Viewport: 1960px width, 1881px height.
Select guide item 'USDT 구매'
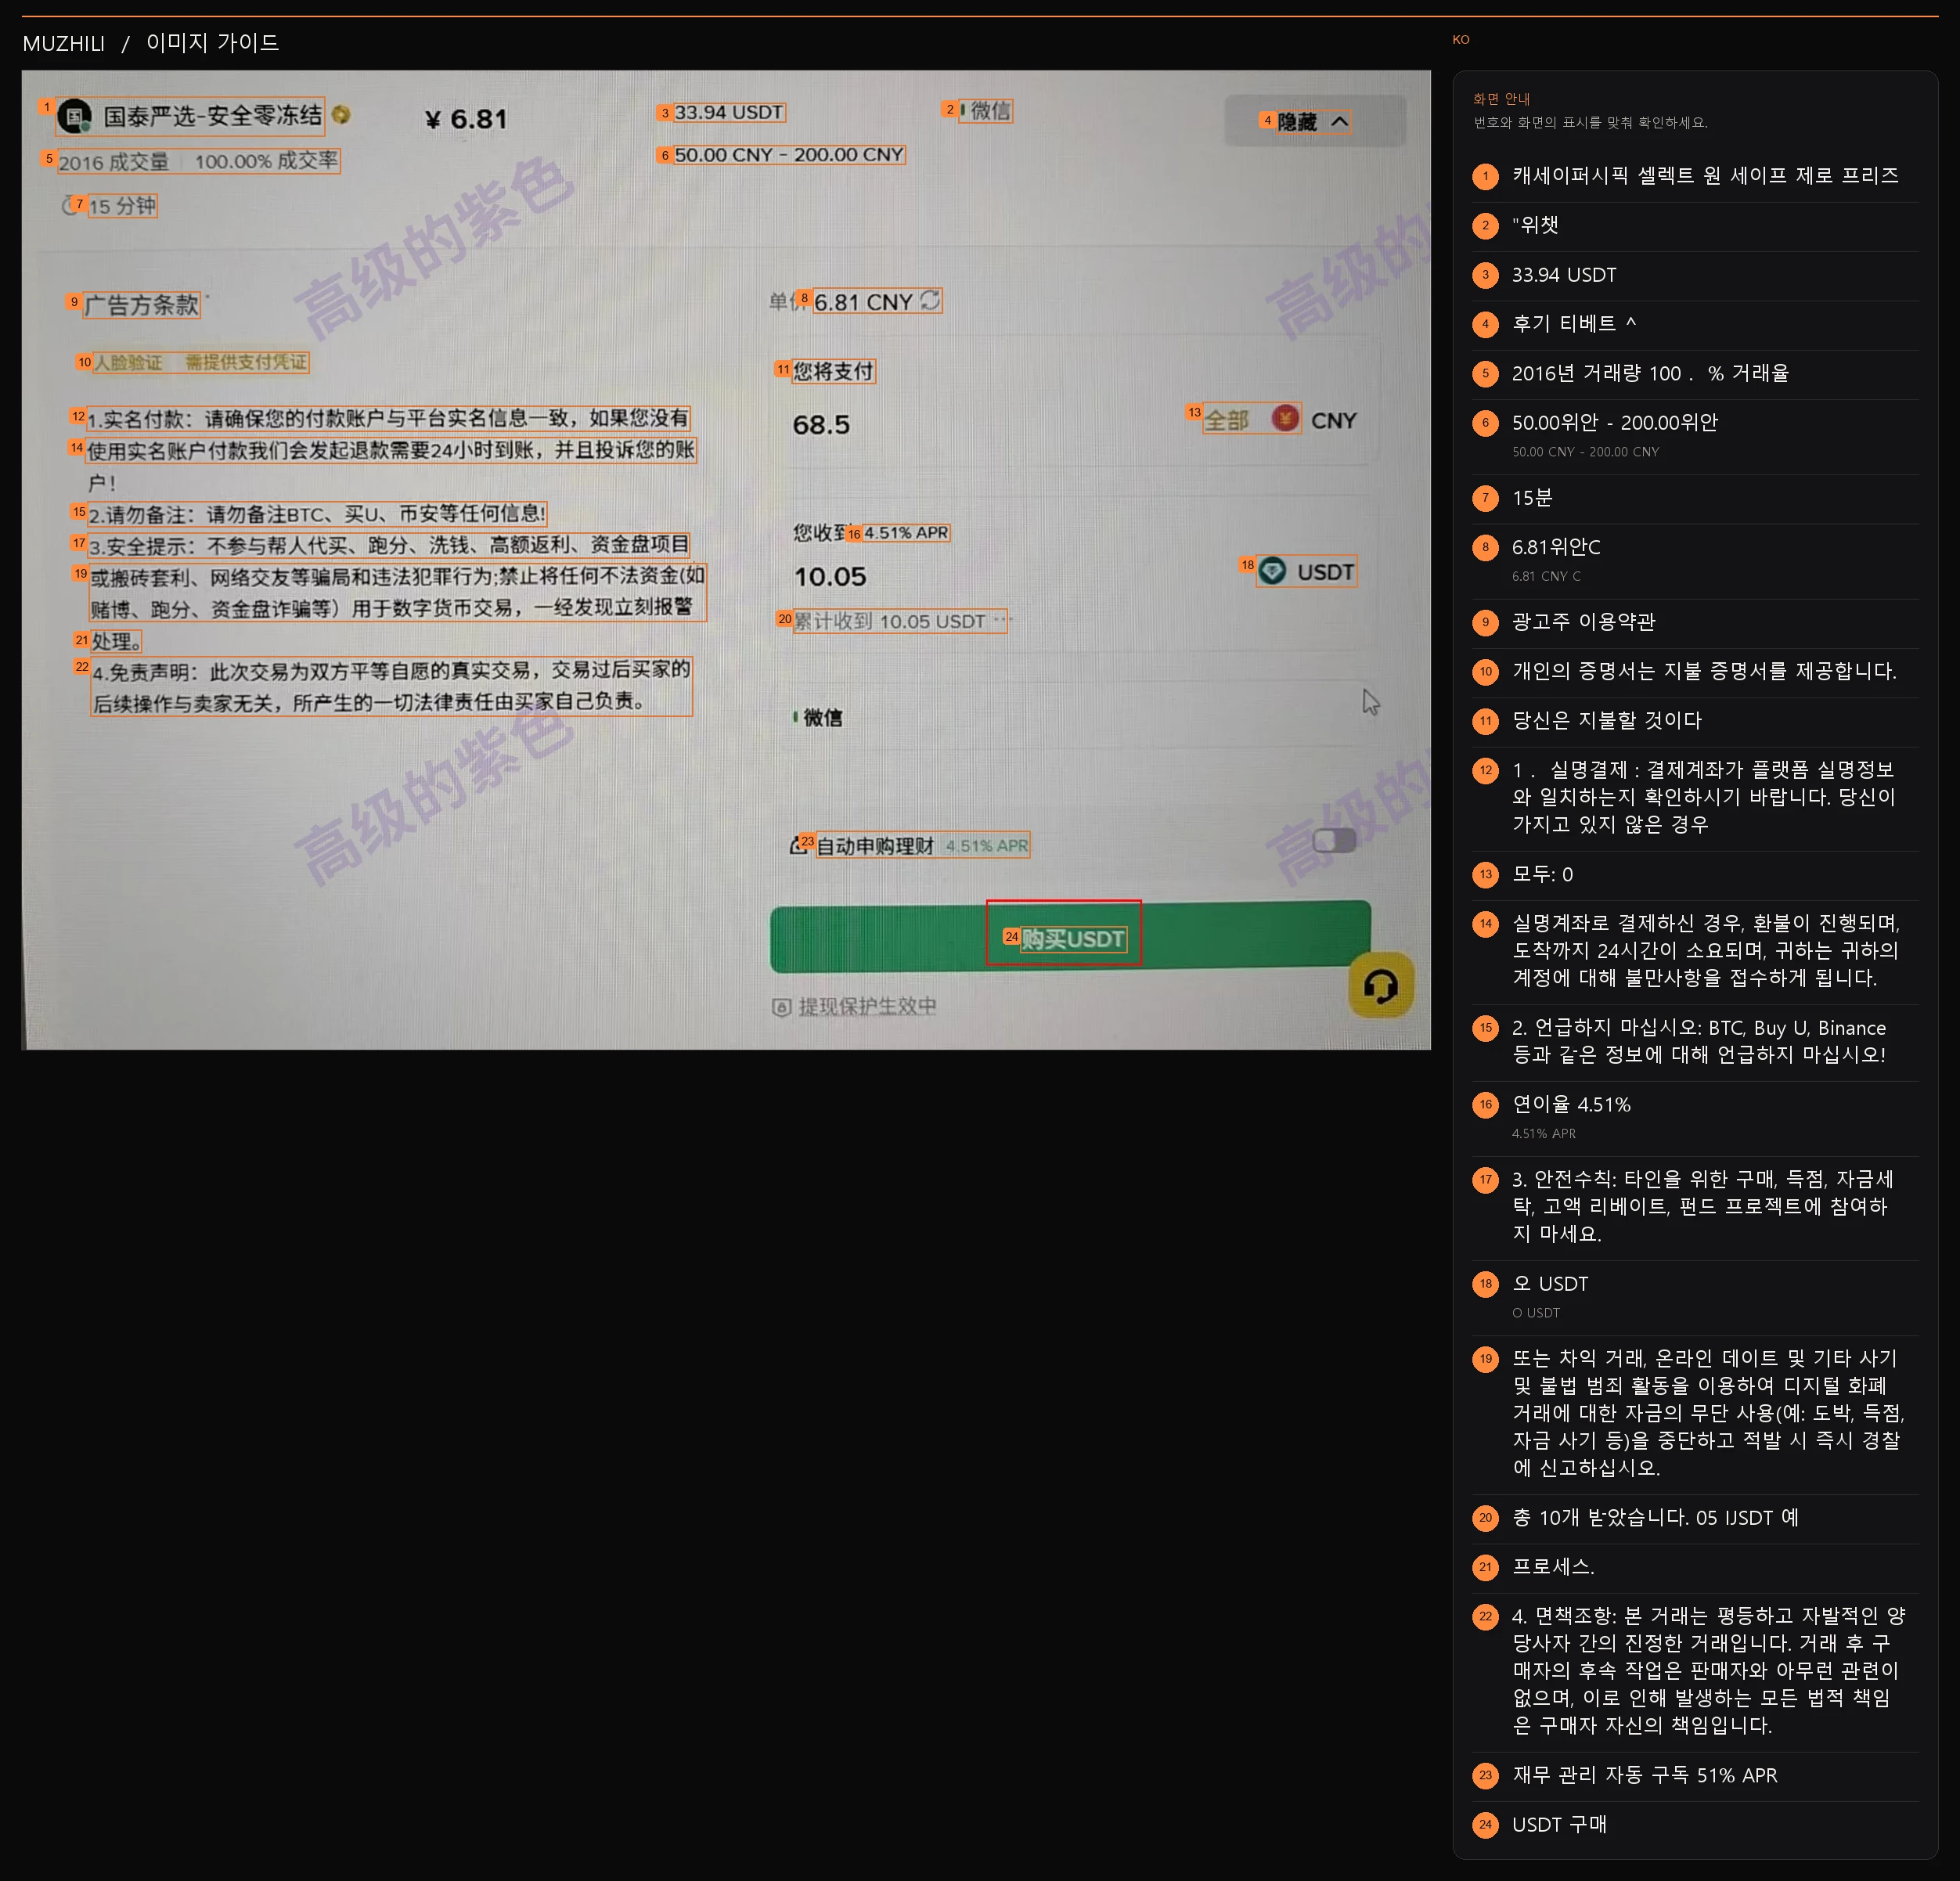click(1695, 1825)
